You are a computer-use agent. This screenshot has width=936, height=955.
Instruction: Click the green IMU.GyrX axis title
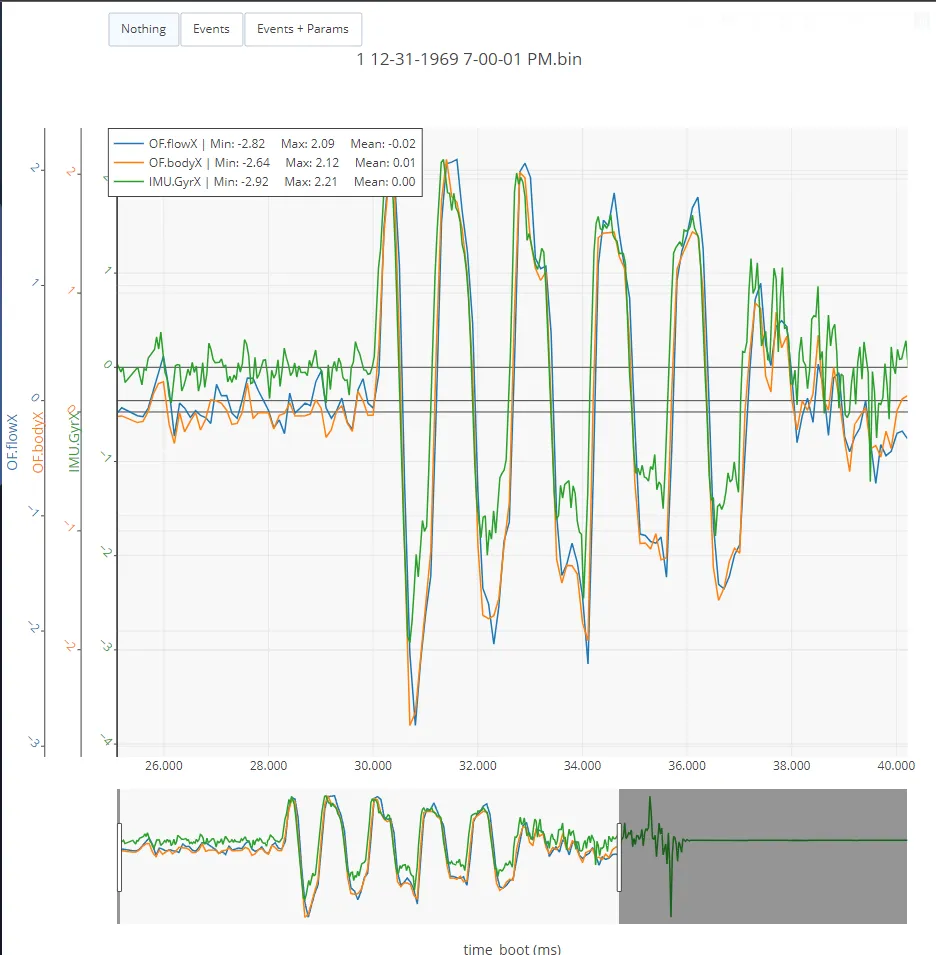(74, 441)
